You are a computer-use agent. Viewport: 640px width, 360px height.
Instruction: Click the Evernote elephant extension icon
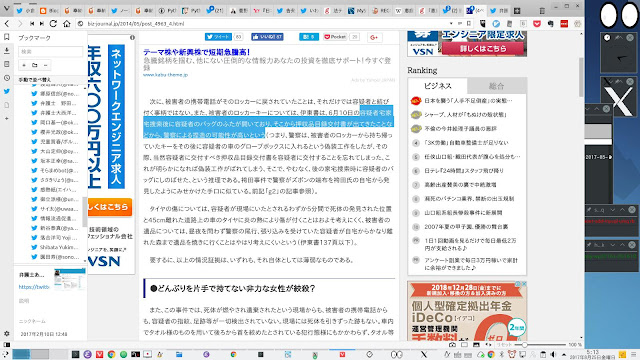coord(550,24)
